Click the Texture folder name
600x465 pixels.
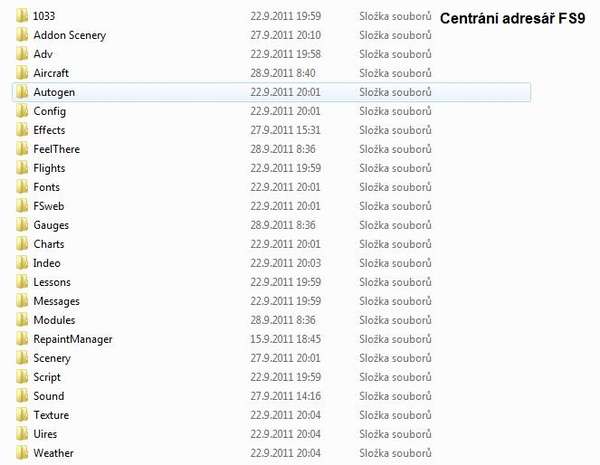51,415
